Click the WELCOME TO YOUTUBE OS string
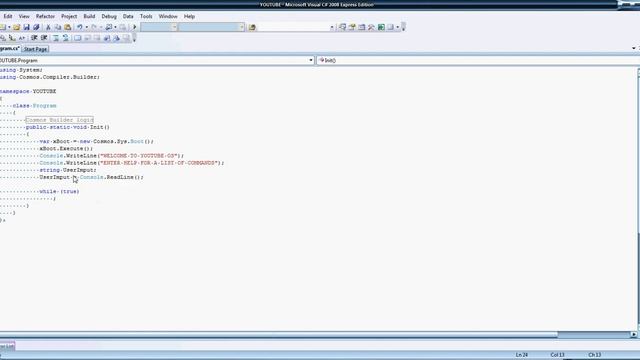640x360 pixels. click(139, 156)
